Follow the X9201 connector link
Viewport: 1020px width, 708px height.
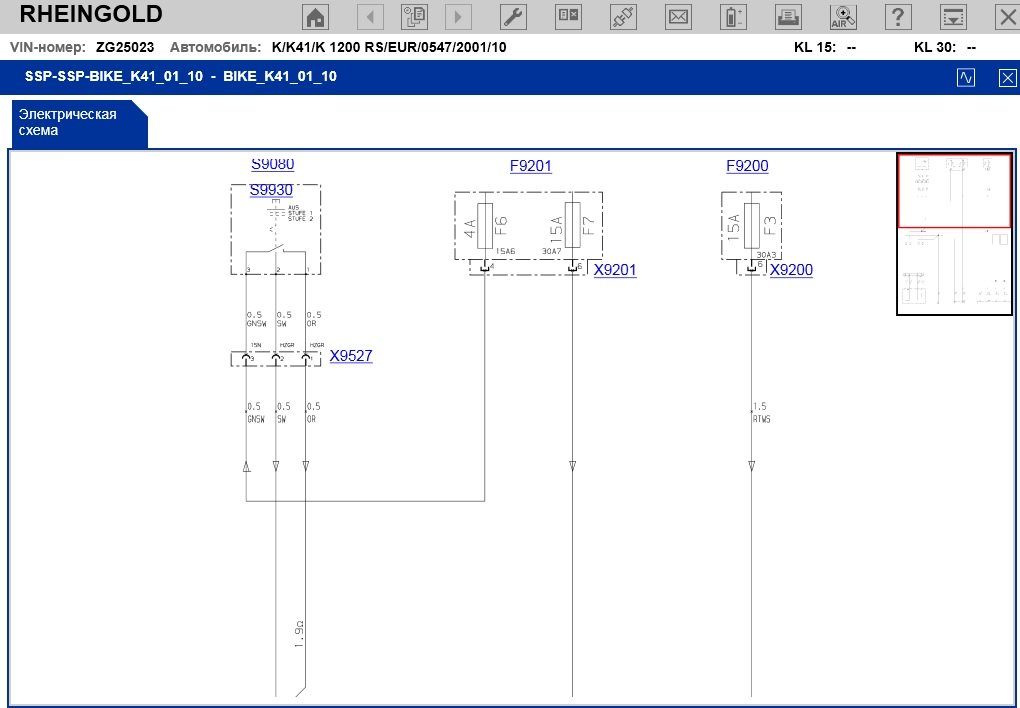pos(614,270)
